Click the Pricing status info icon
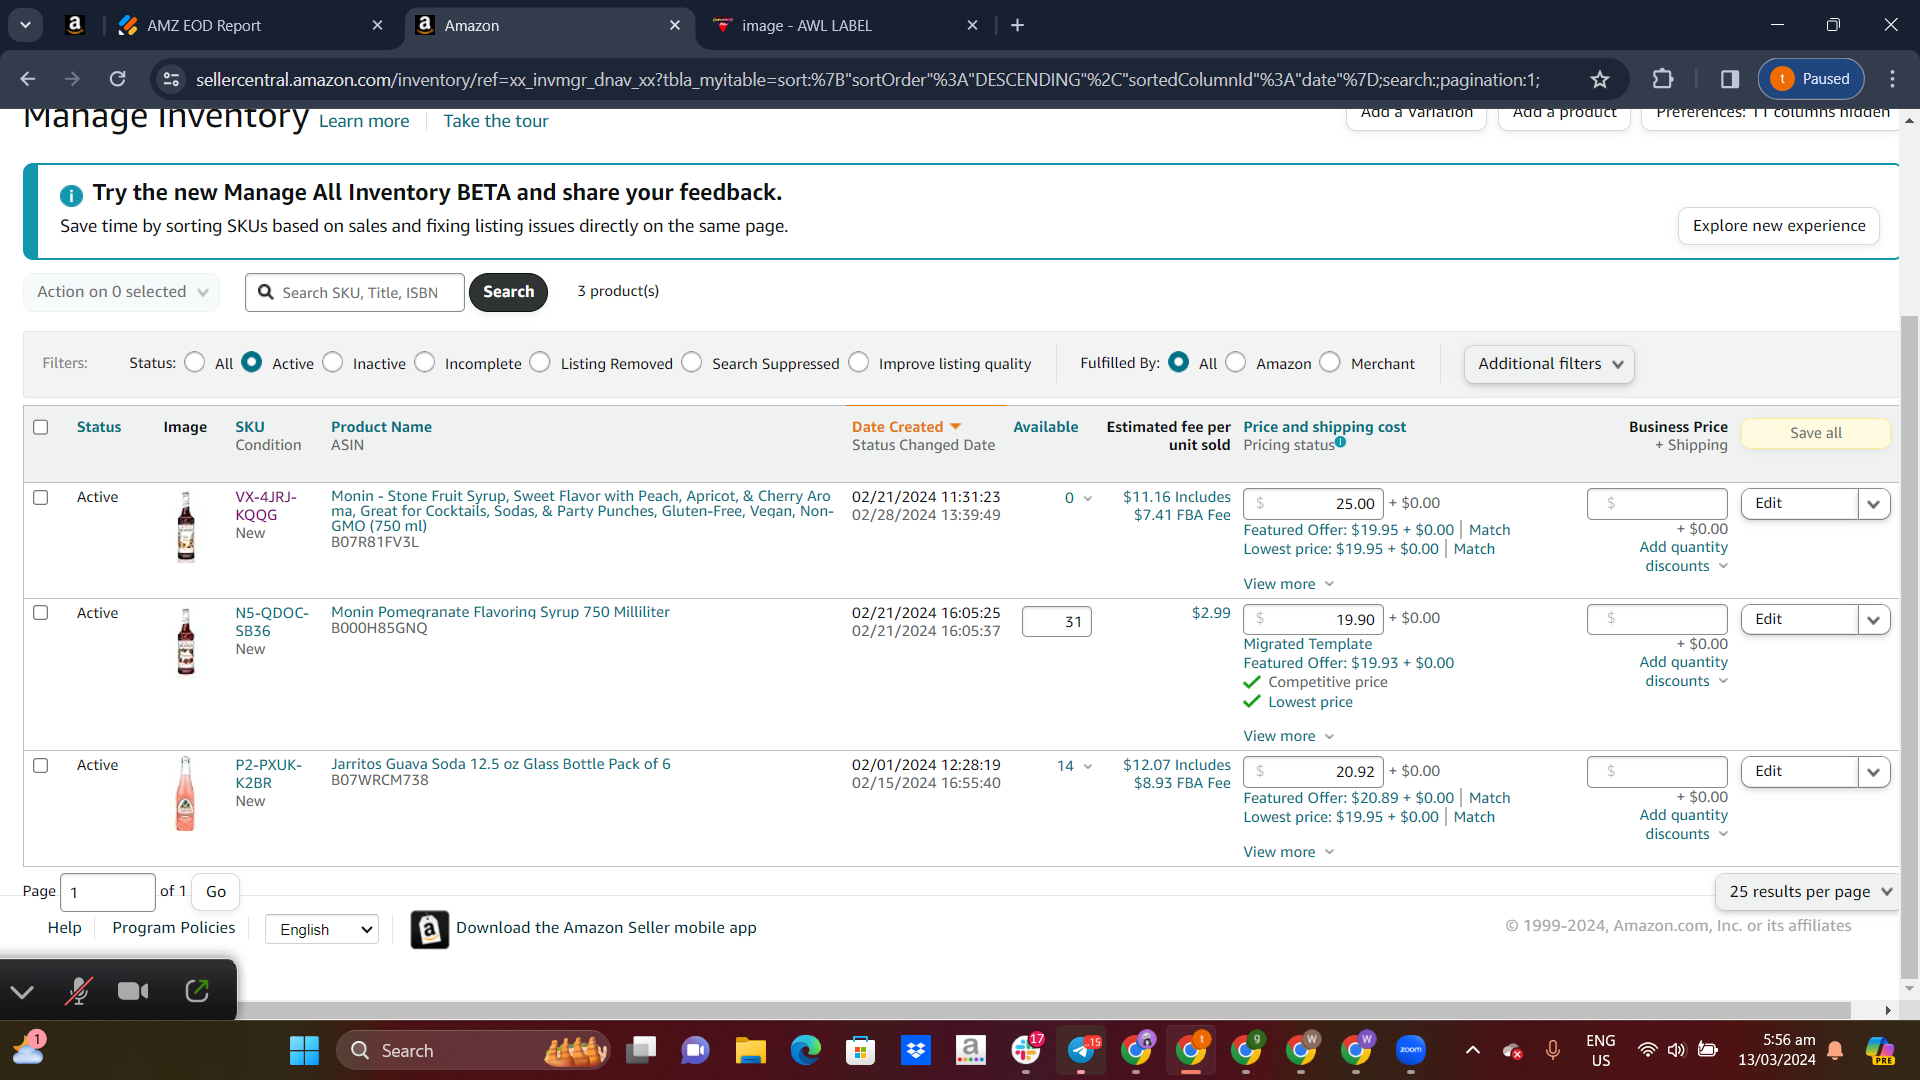This screenshot has height=1080, width=1920. [x=1340, y=442]
